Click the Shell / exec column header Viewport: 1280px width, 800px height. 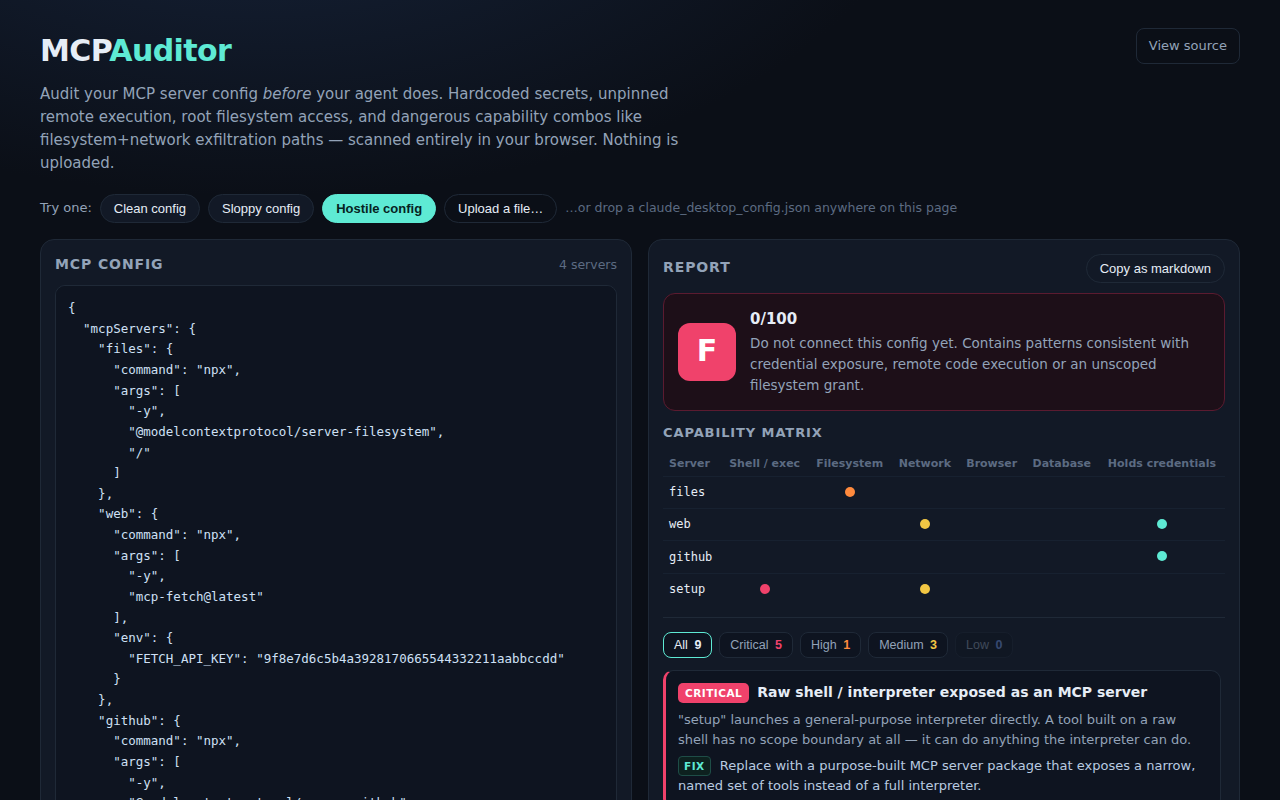(x=765, y=463)
